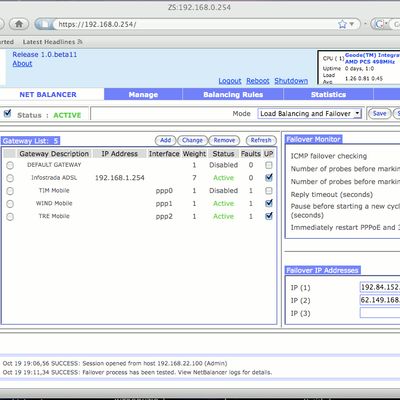Screen dimensions: 400x400
Task: Click the Session opened log message
Action: pyautogui.click(x=115, y=363)
